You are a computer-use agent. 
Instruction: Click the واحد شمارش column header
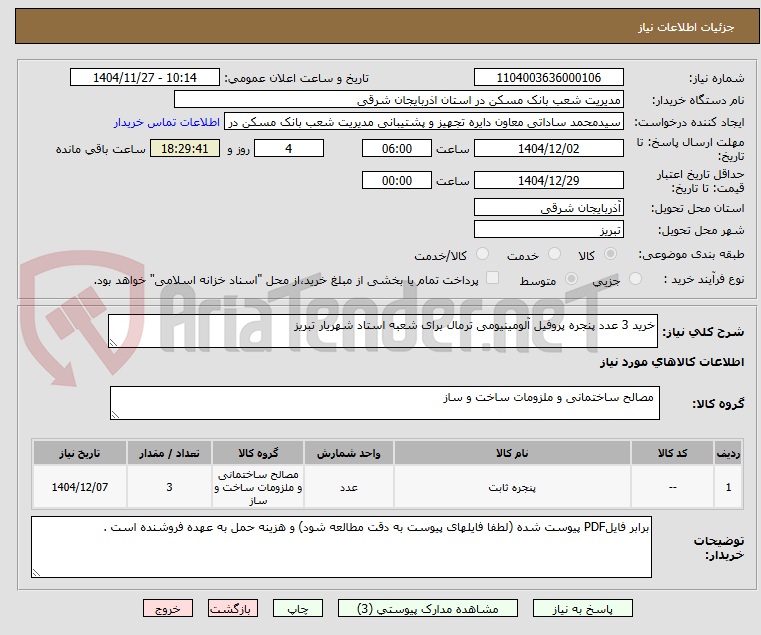click(x=348, y=453)
